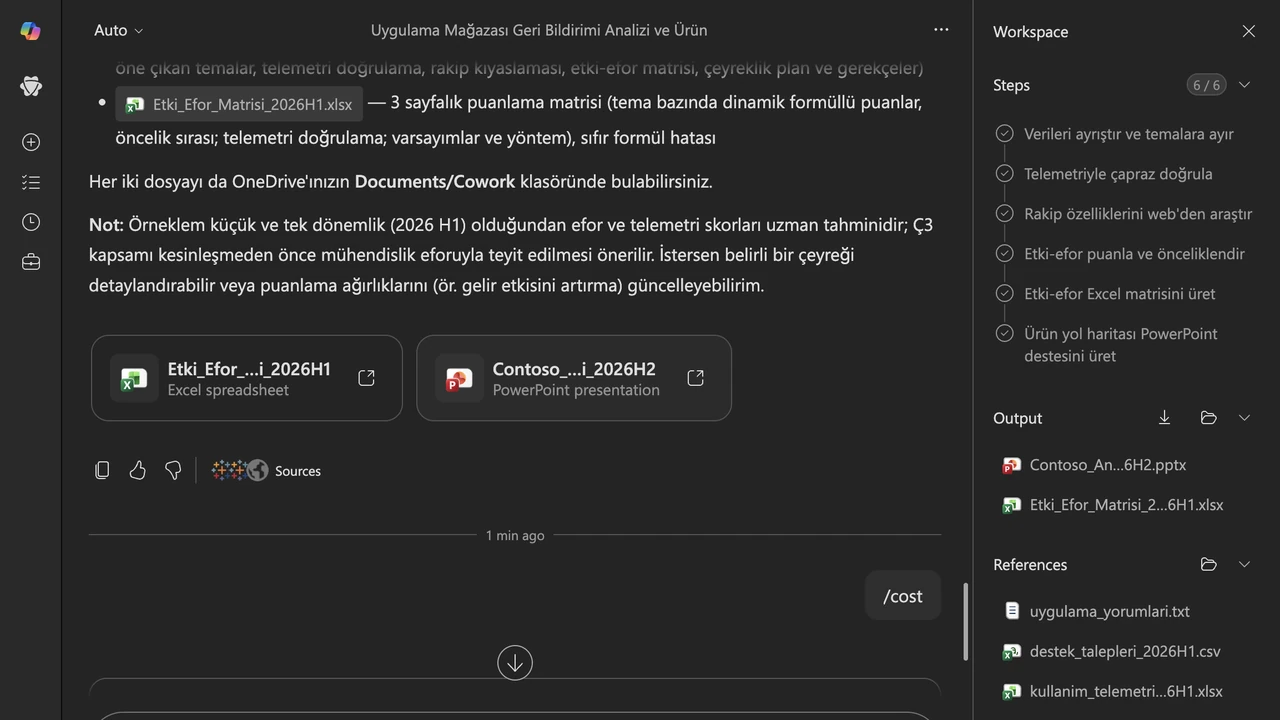Open References folder icon
The height and width of the screenshot is (720, 1280).
point(1208,565)
